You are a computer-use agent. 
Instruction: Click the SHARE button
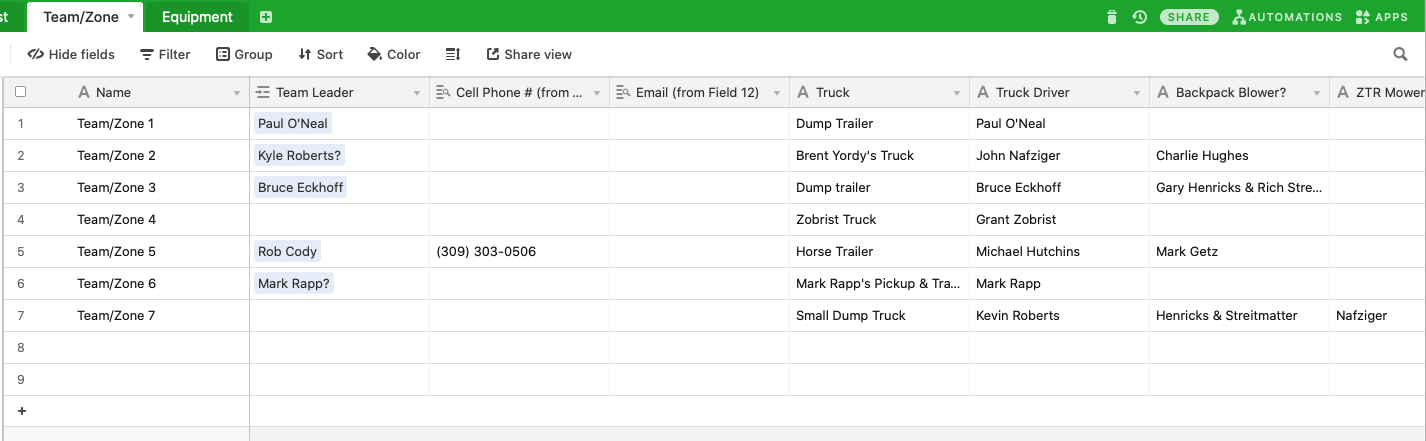pyautogui.click(x=1189, y=17)
